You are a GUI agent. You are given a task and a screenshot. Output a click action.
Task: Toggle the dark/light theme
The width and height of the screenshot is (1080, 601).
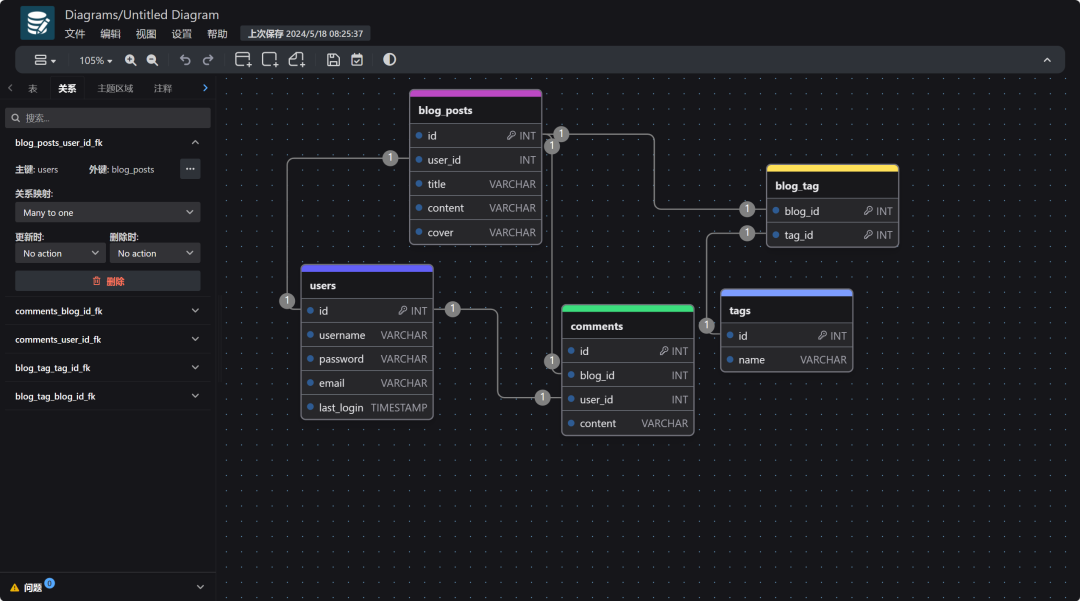point(389,60)
